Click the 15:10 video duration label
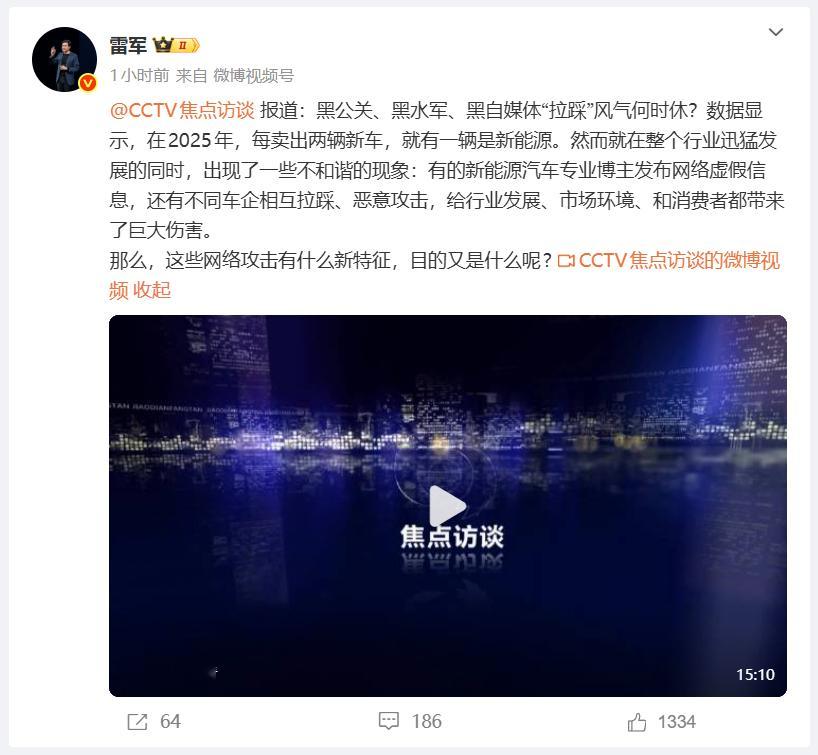This screenshot has width=818, height=755. [755, 675]
